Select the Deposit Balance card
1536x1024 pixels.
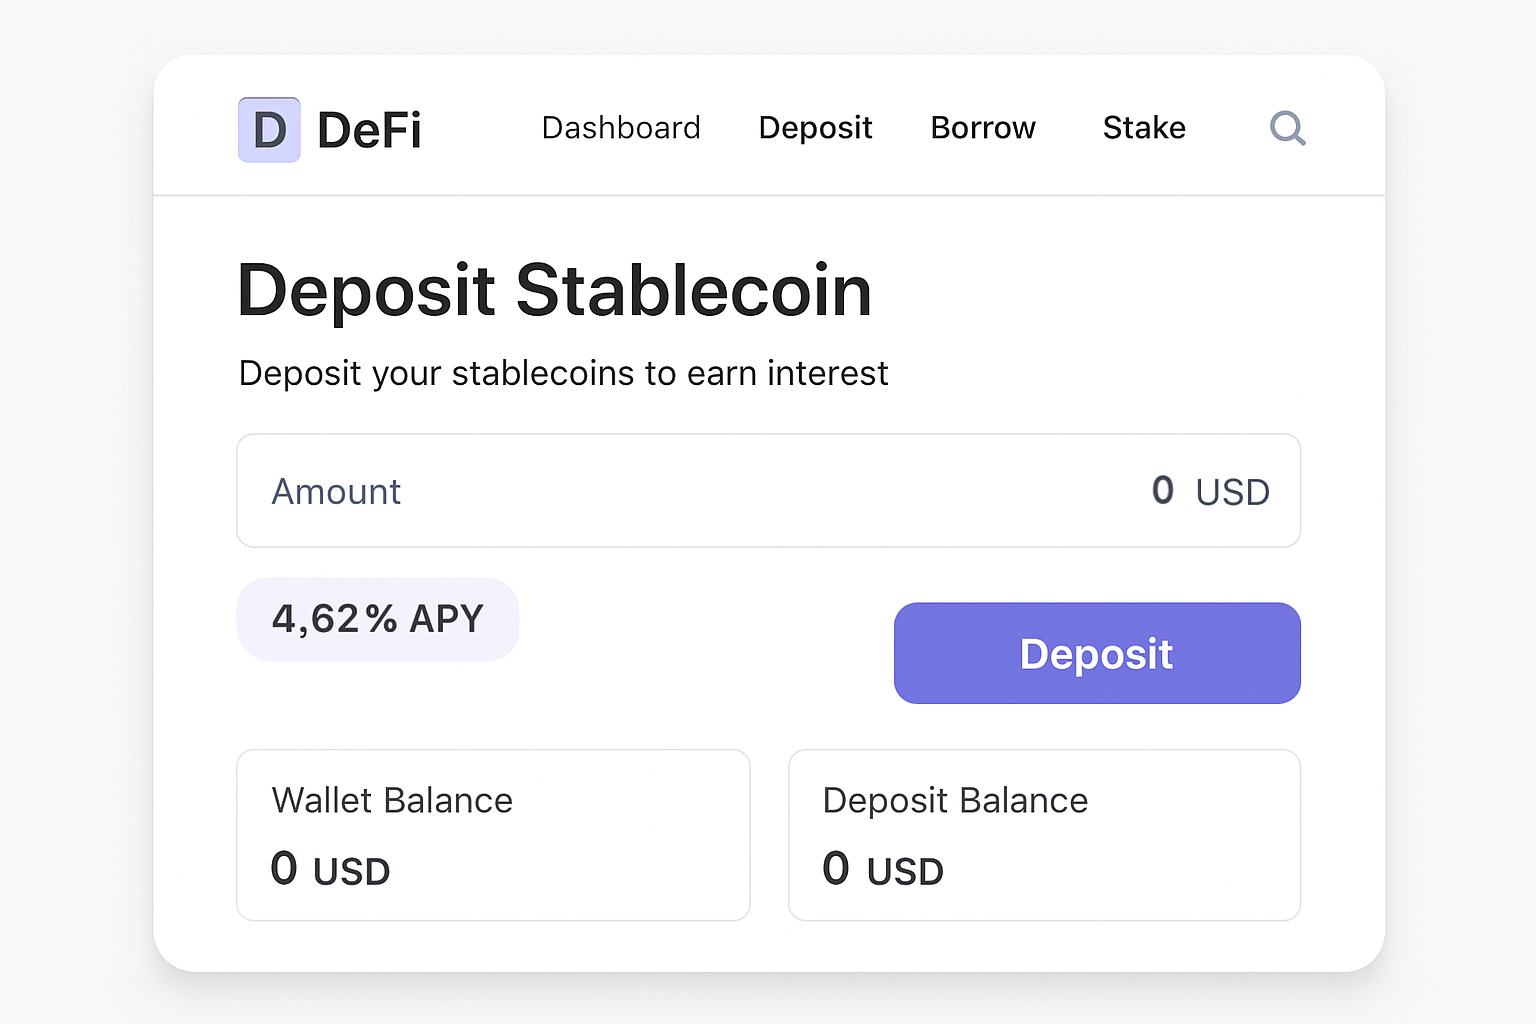click(x=1044, y=834)
